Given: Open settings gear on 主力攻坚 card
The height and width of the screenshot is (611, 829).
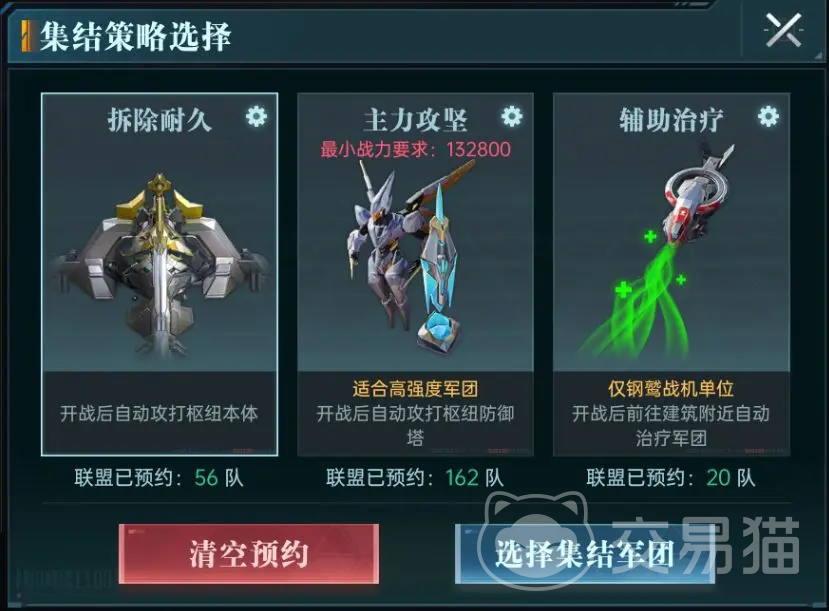Looking at the screenshot, I should pos(512,116).
